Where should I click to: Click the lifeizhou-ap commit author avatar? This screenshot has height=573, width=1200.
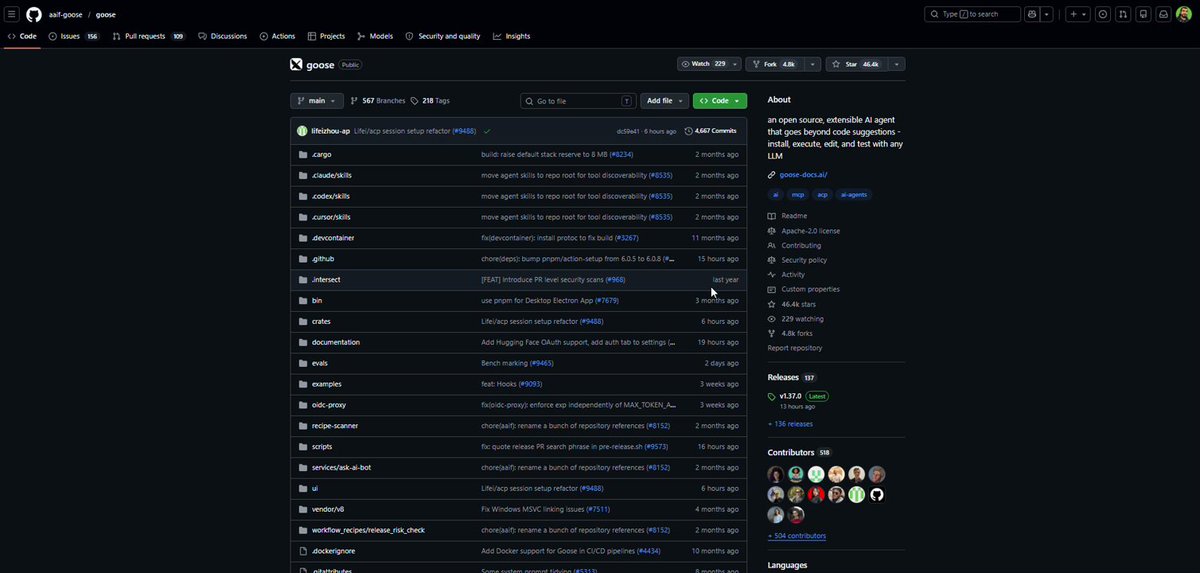[x=302, y=131]
